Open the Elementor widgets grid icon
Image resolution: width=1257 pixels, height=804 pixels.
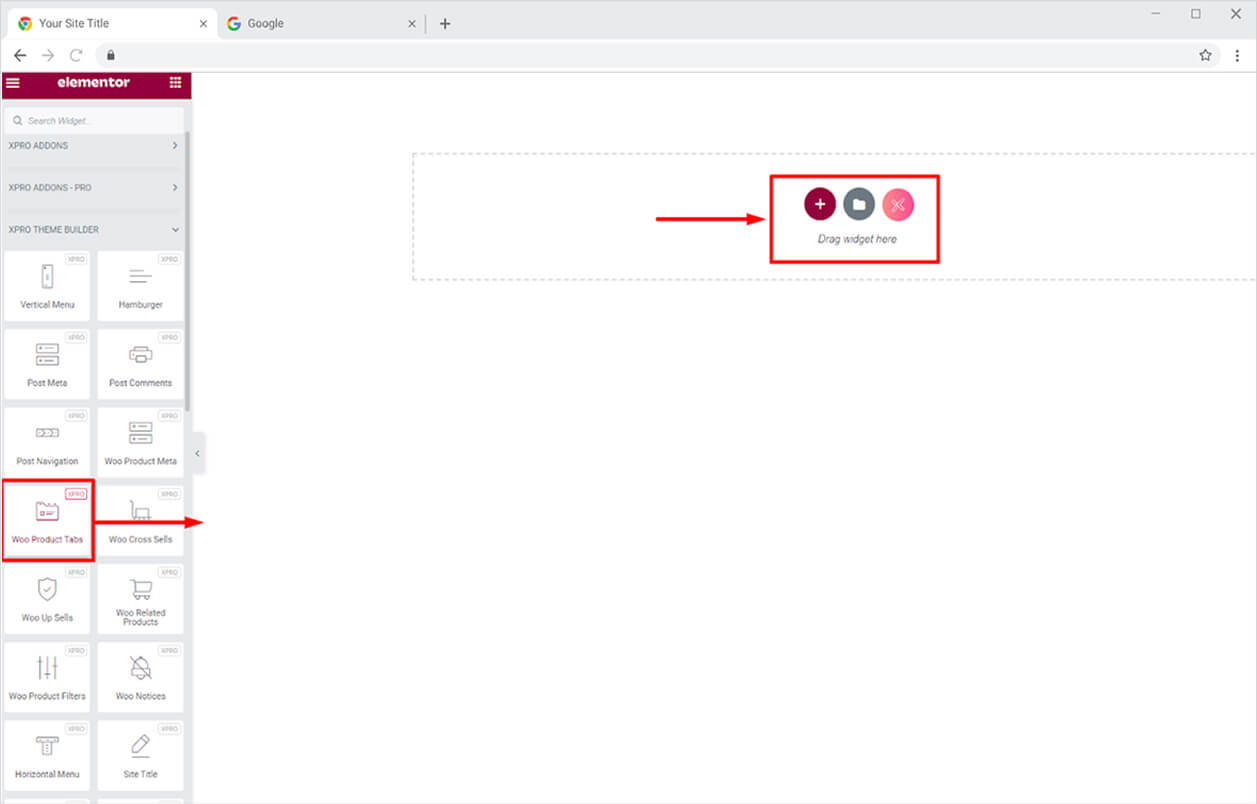coord(176,83)
